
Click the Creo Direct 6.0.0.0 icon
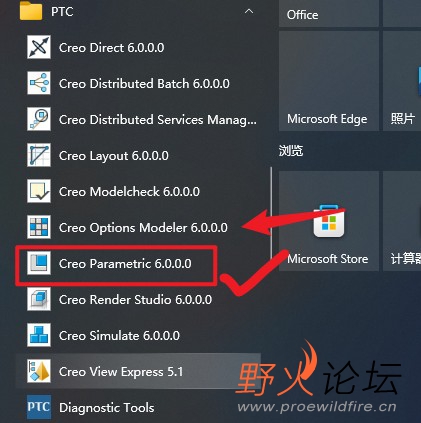click(x=39, y=47)
